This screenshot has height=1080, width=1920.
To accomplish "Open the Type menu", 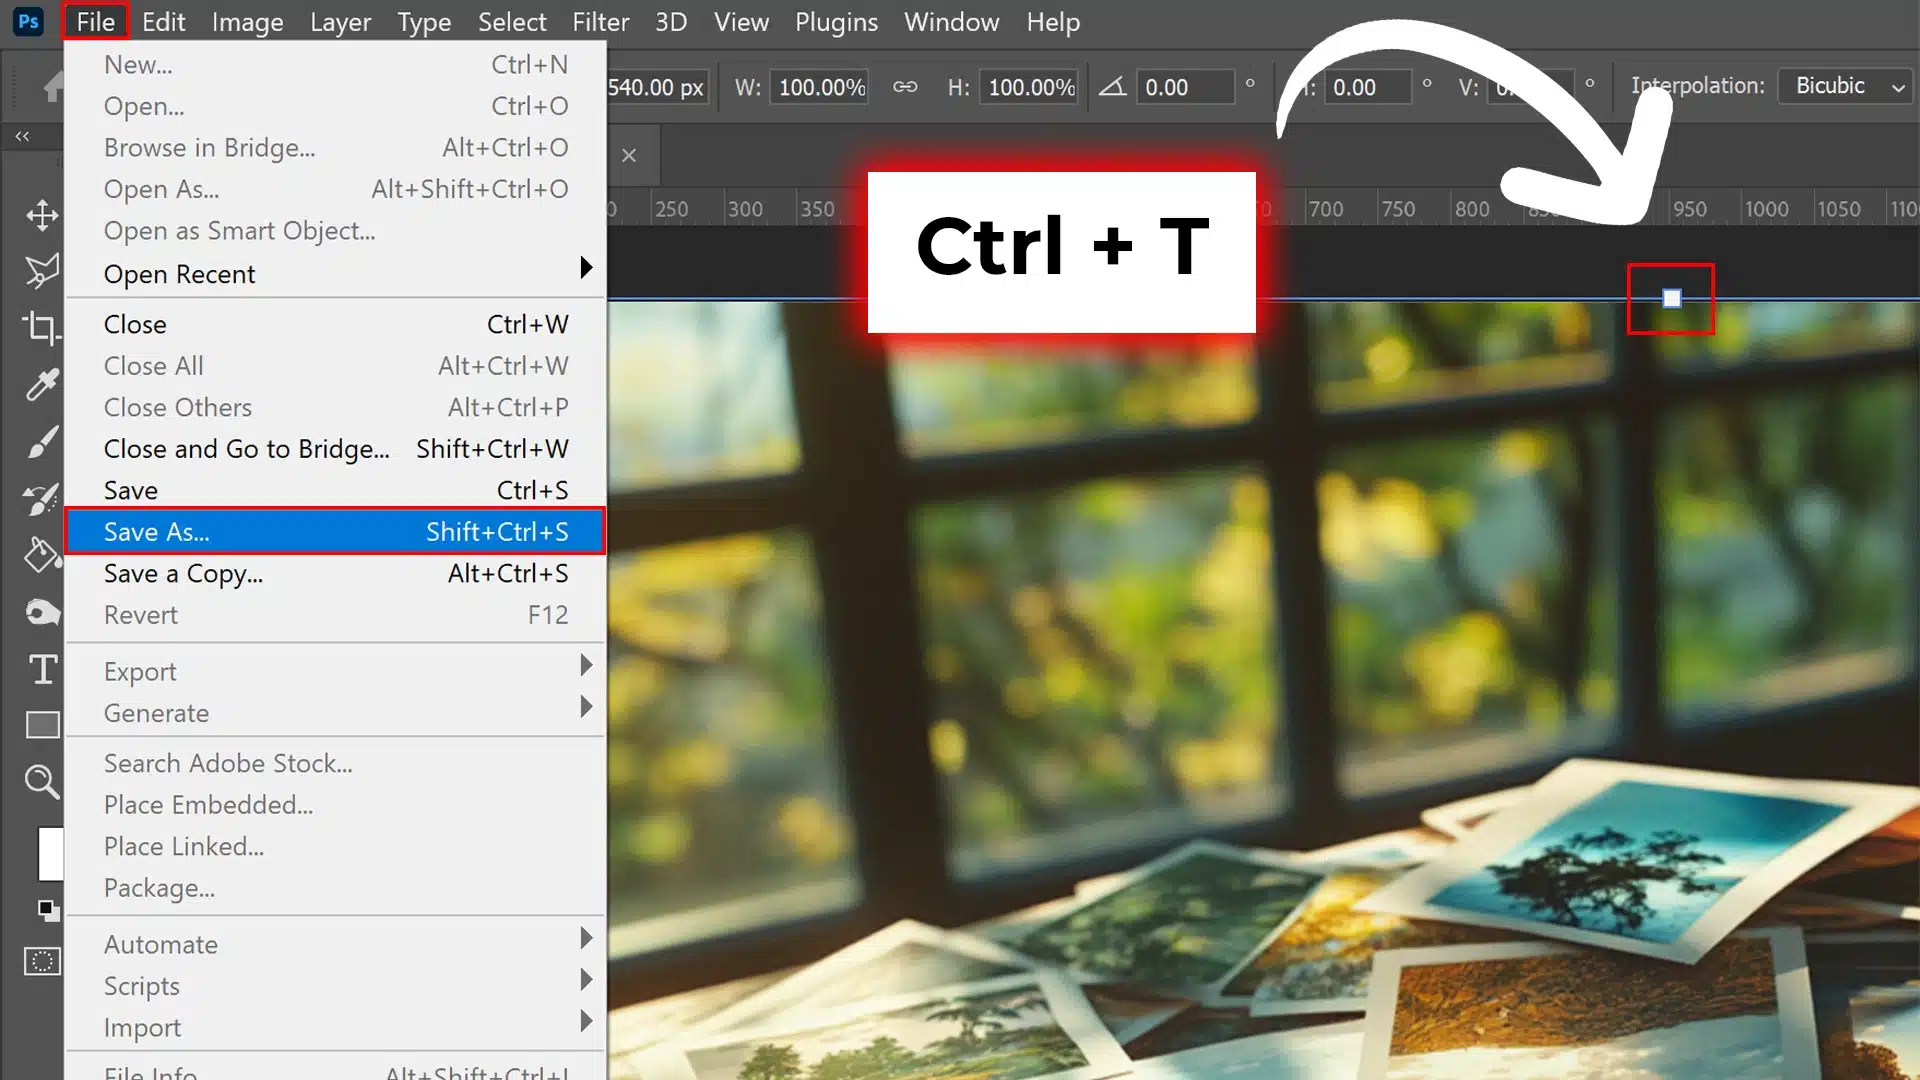I will 424,21.
